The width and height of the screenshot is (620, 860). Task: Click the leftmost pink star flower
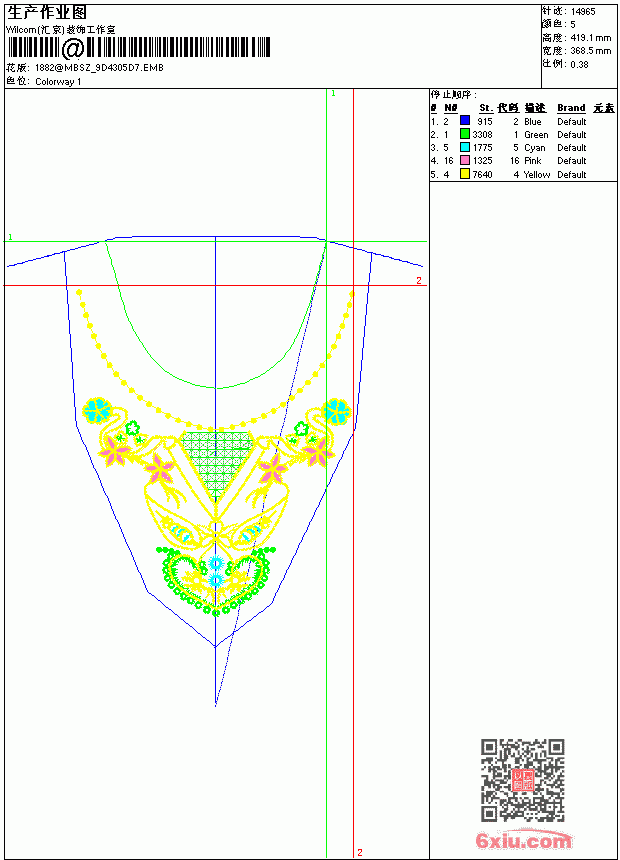coord(114,451)
